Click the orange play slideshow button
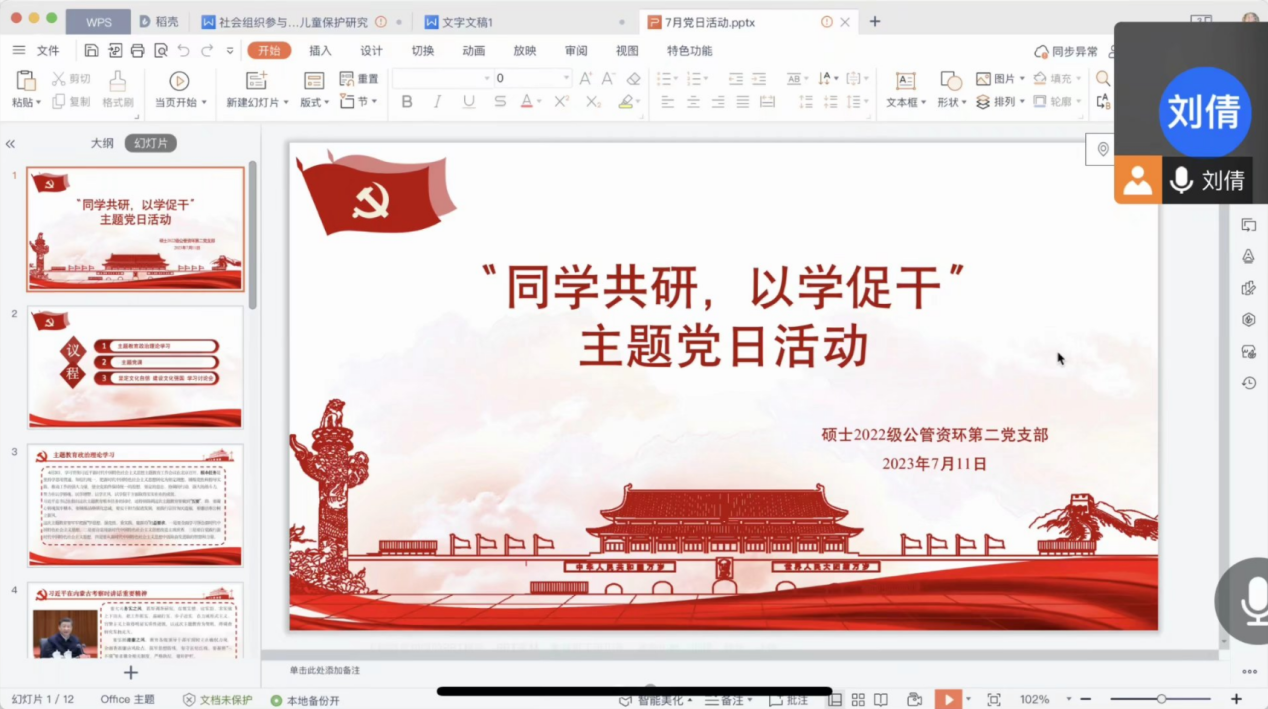The height and width of the screenshot is (709, 1268). coord(947,699)
